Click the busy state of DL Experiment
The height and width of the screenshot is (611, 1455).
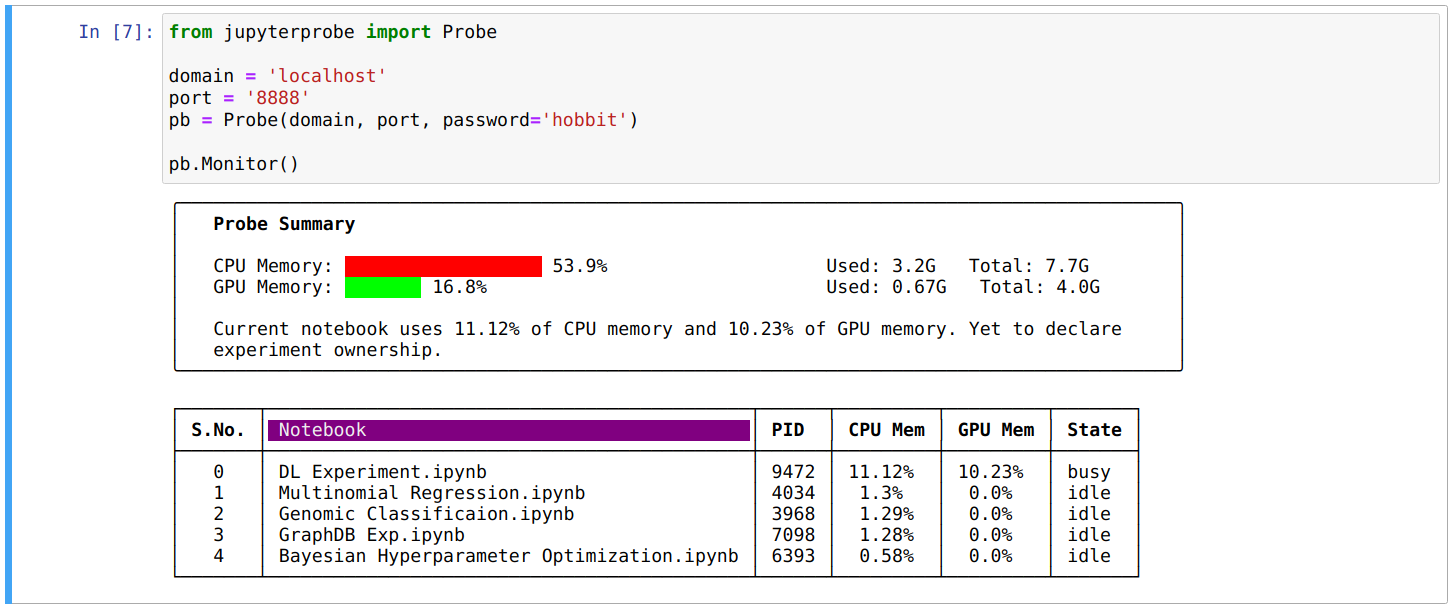(1088, 472)
